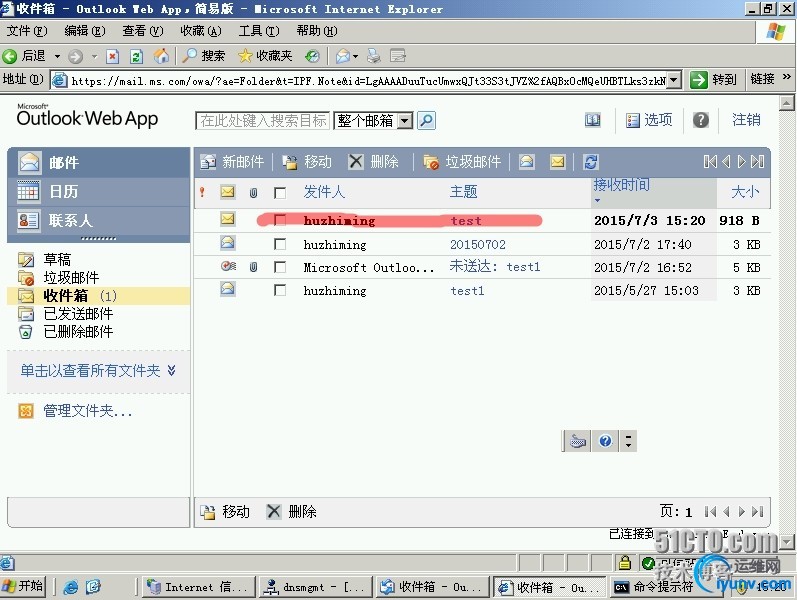Click the OWA search magnifier button
Screen dimensions: 797x600
pos(426,121)
